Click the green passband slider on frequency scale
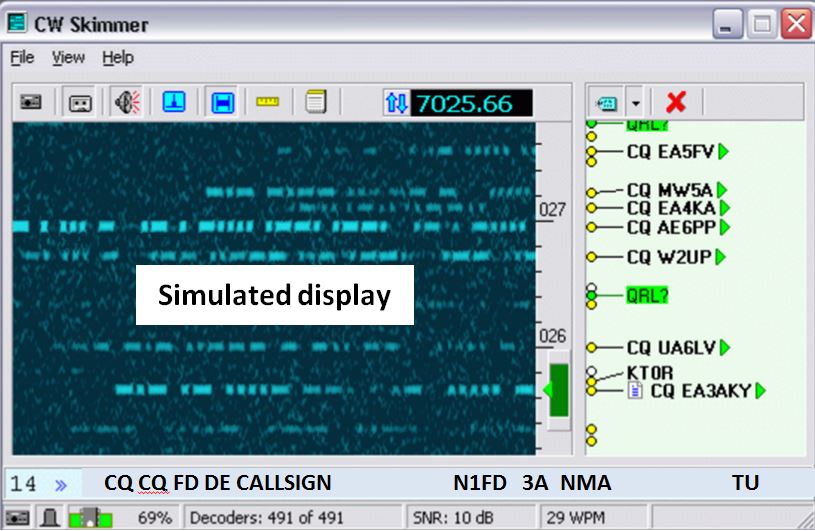 (559, 390)
